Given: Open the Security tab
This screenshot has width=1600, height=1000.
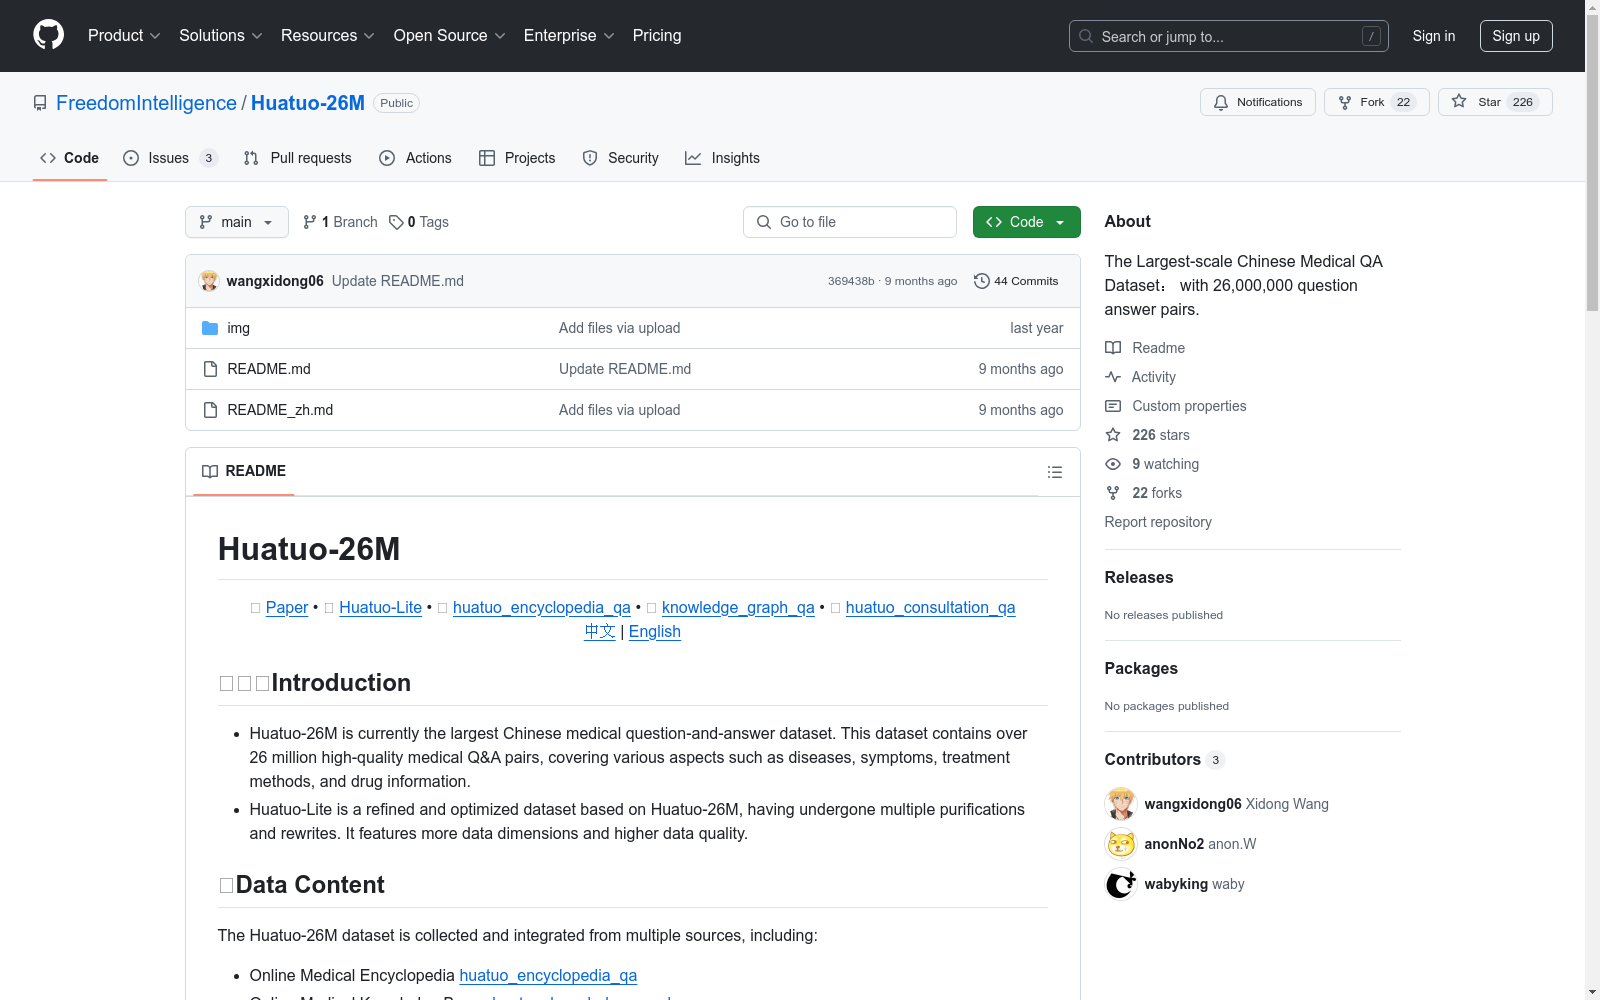Looking at the screenshot, I should pyautogui.click(x=620, y=158).
